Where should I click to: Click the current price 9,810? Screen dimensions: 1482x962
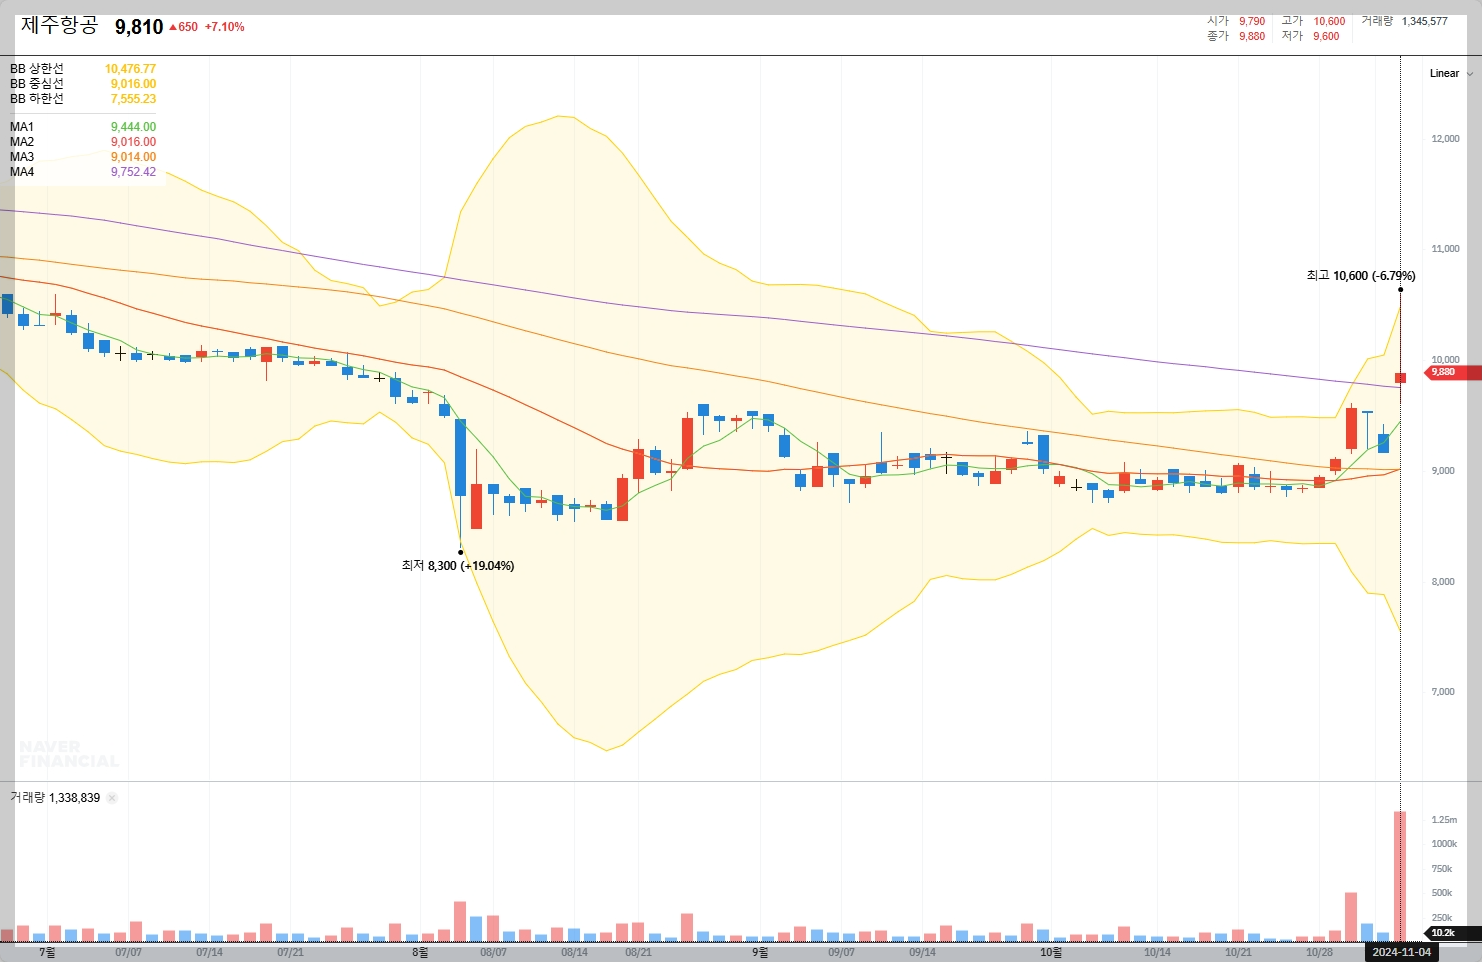coord(139,27)
